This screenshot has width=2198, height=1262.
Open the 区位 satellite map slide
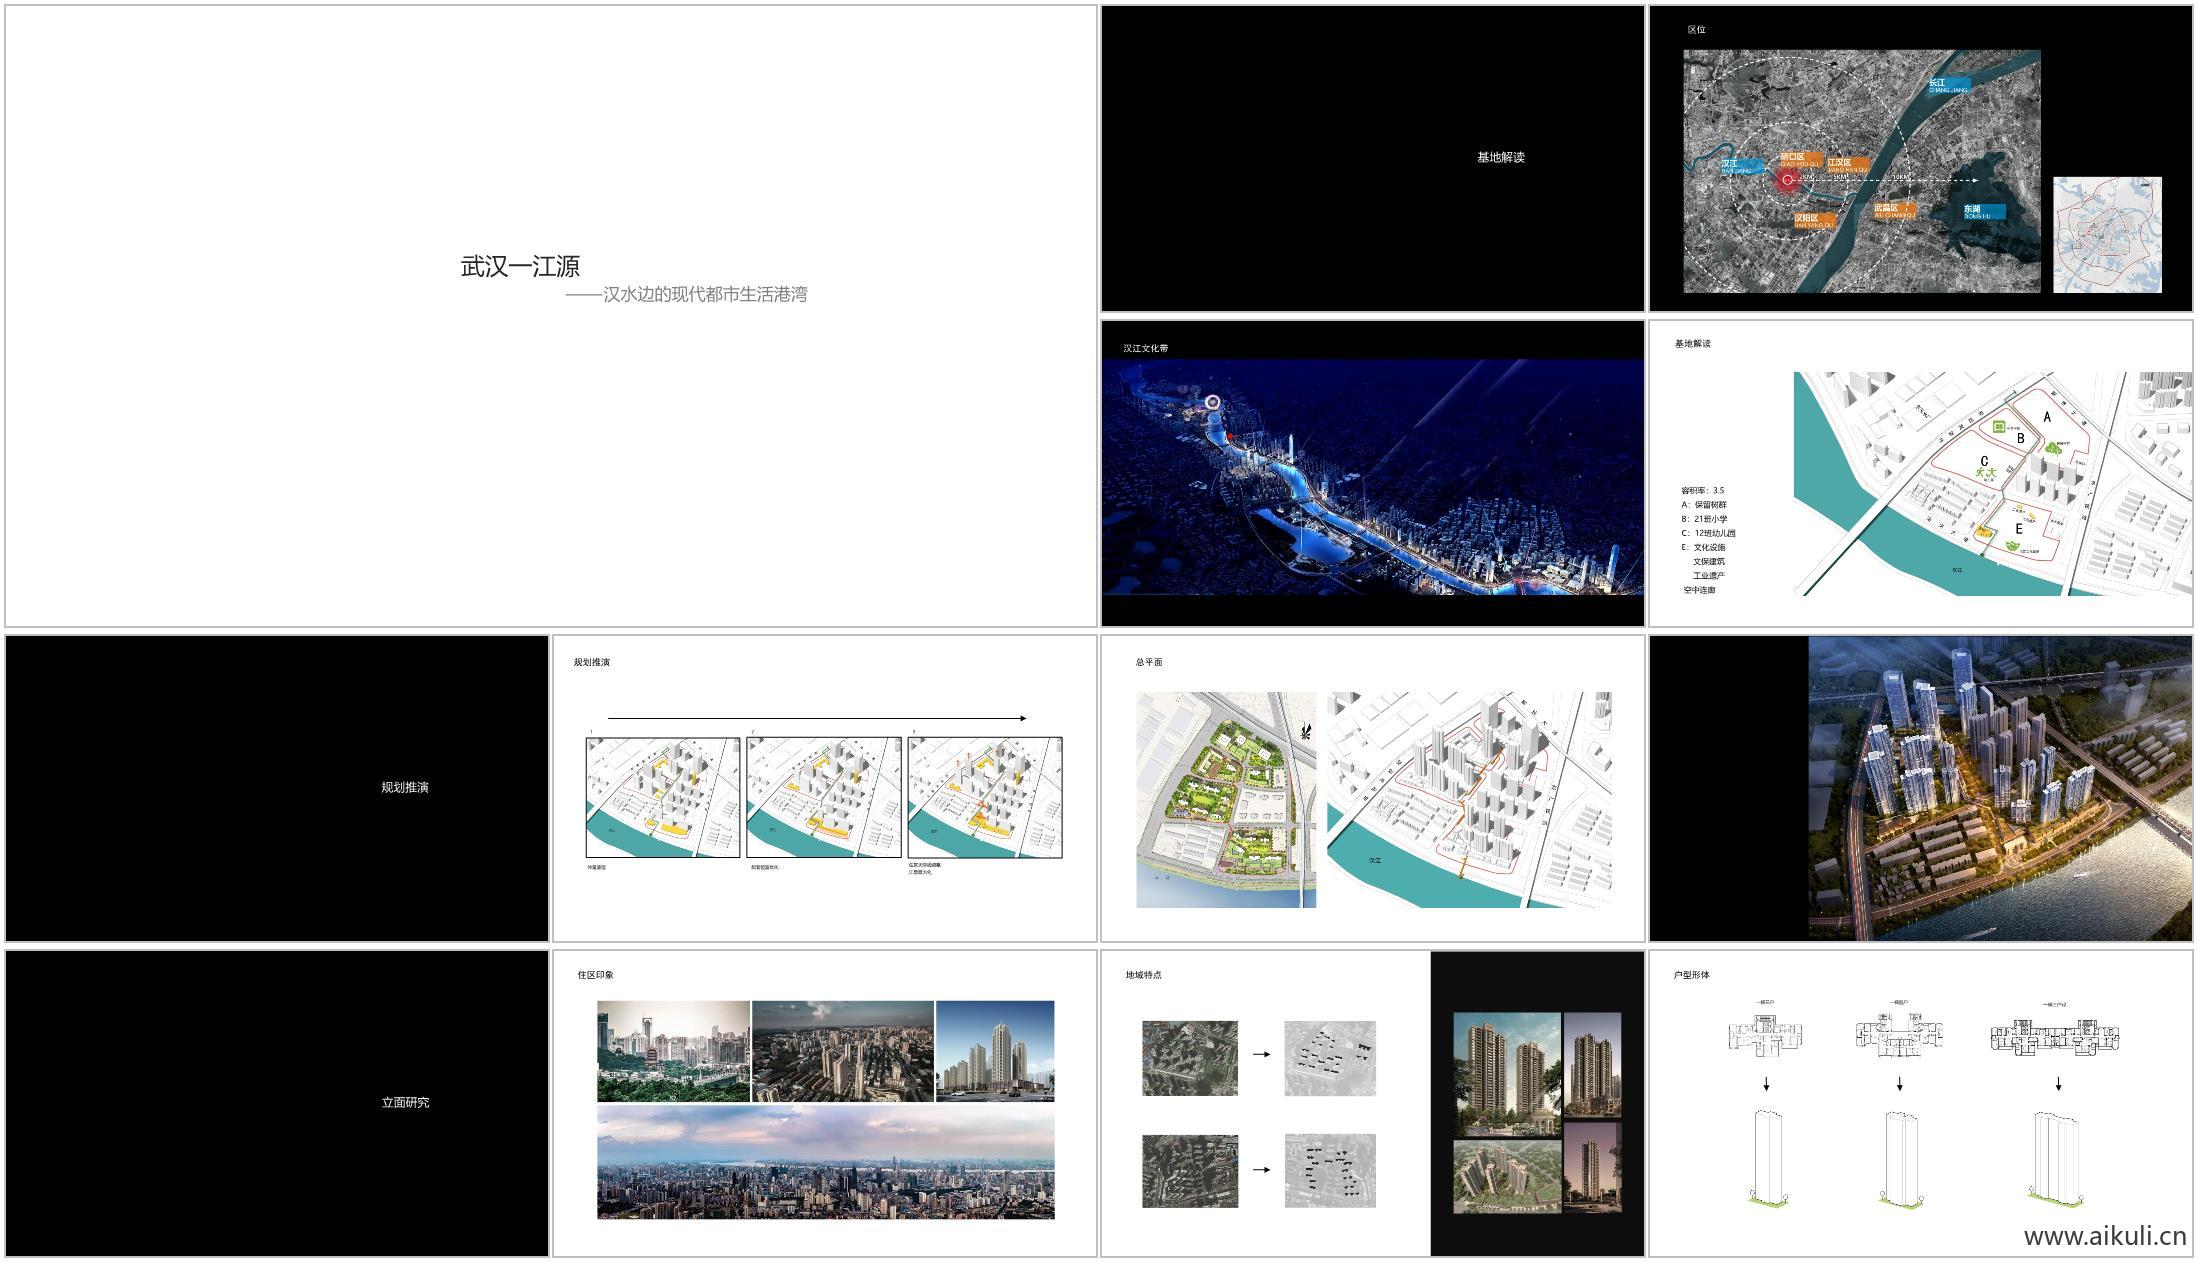click(1920, 158)
